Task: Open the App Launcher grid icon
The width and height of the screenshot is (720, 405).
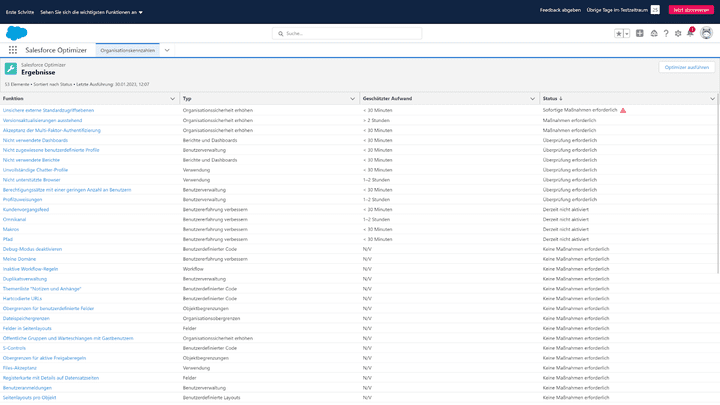Action: [x=13, y=49]
